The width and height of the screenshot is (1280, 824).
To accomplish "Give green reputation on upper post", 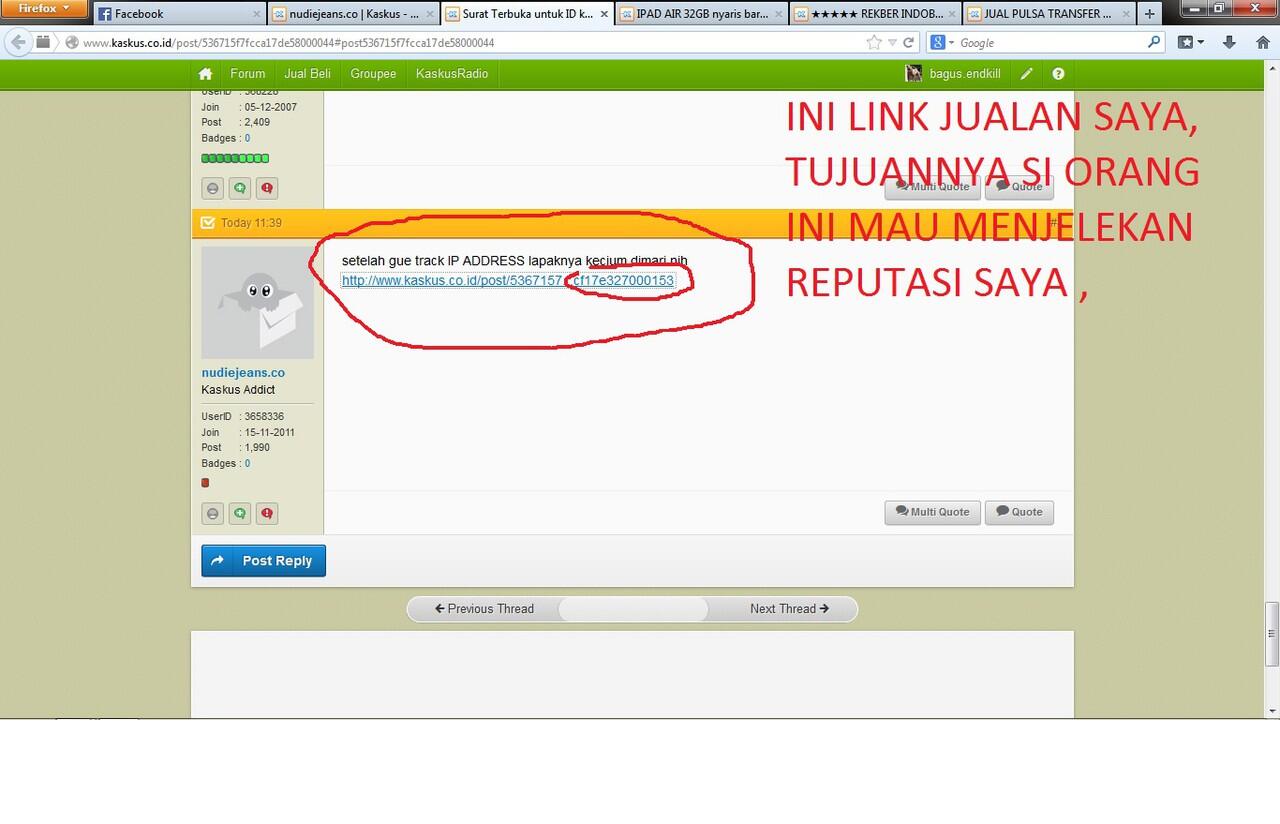I will [240, 188].
